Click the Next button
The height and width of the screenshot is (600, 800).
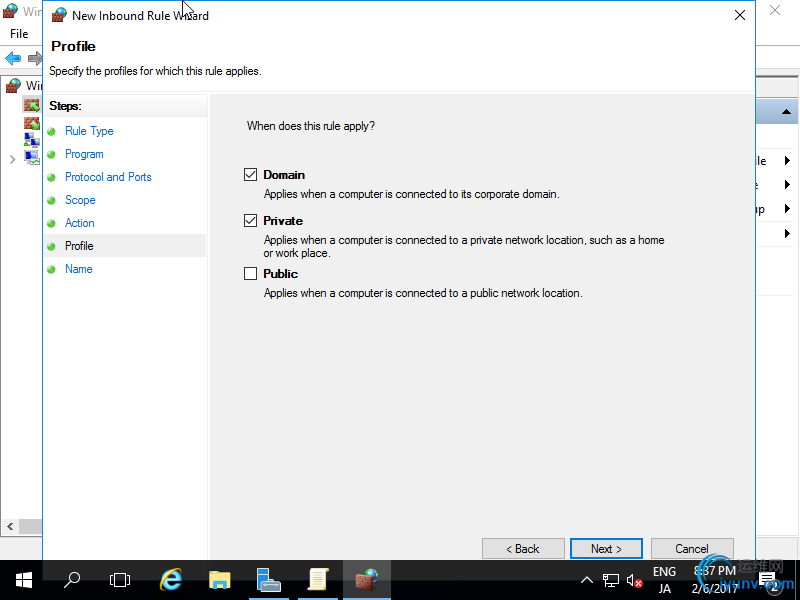pos(606,548)
